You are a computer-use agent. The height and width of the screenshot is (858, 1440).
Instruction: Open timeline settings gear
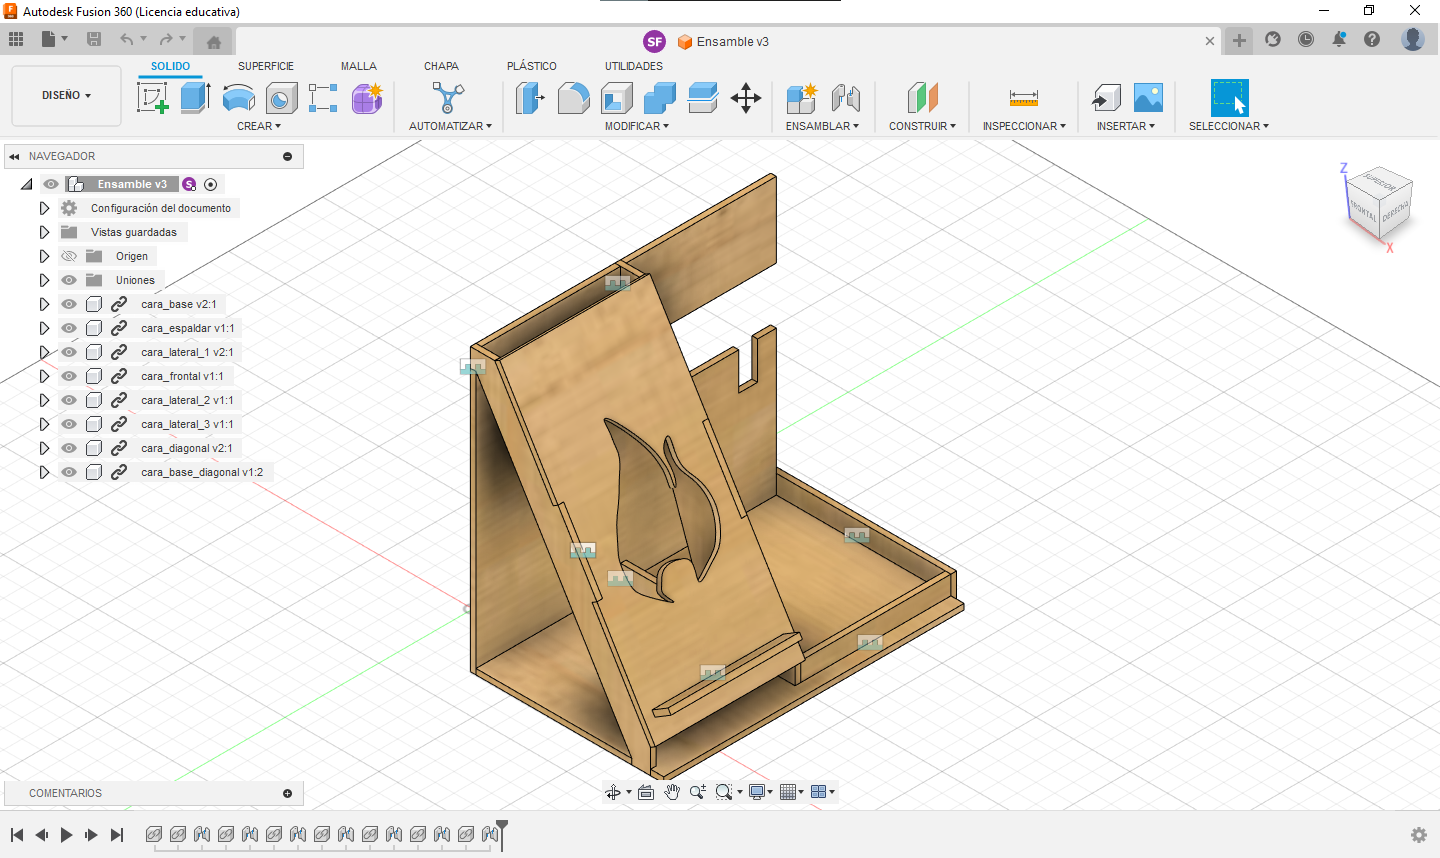click(1418, 835)
